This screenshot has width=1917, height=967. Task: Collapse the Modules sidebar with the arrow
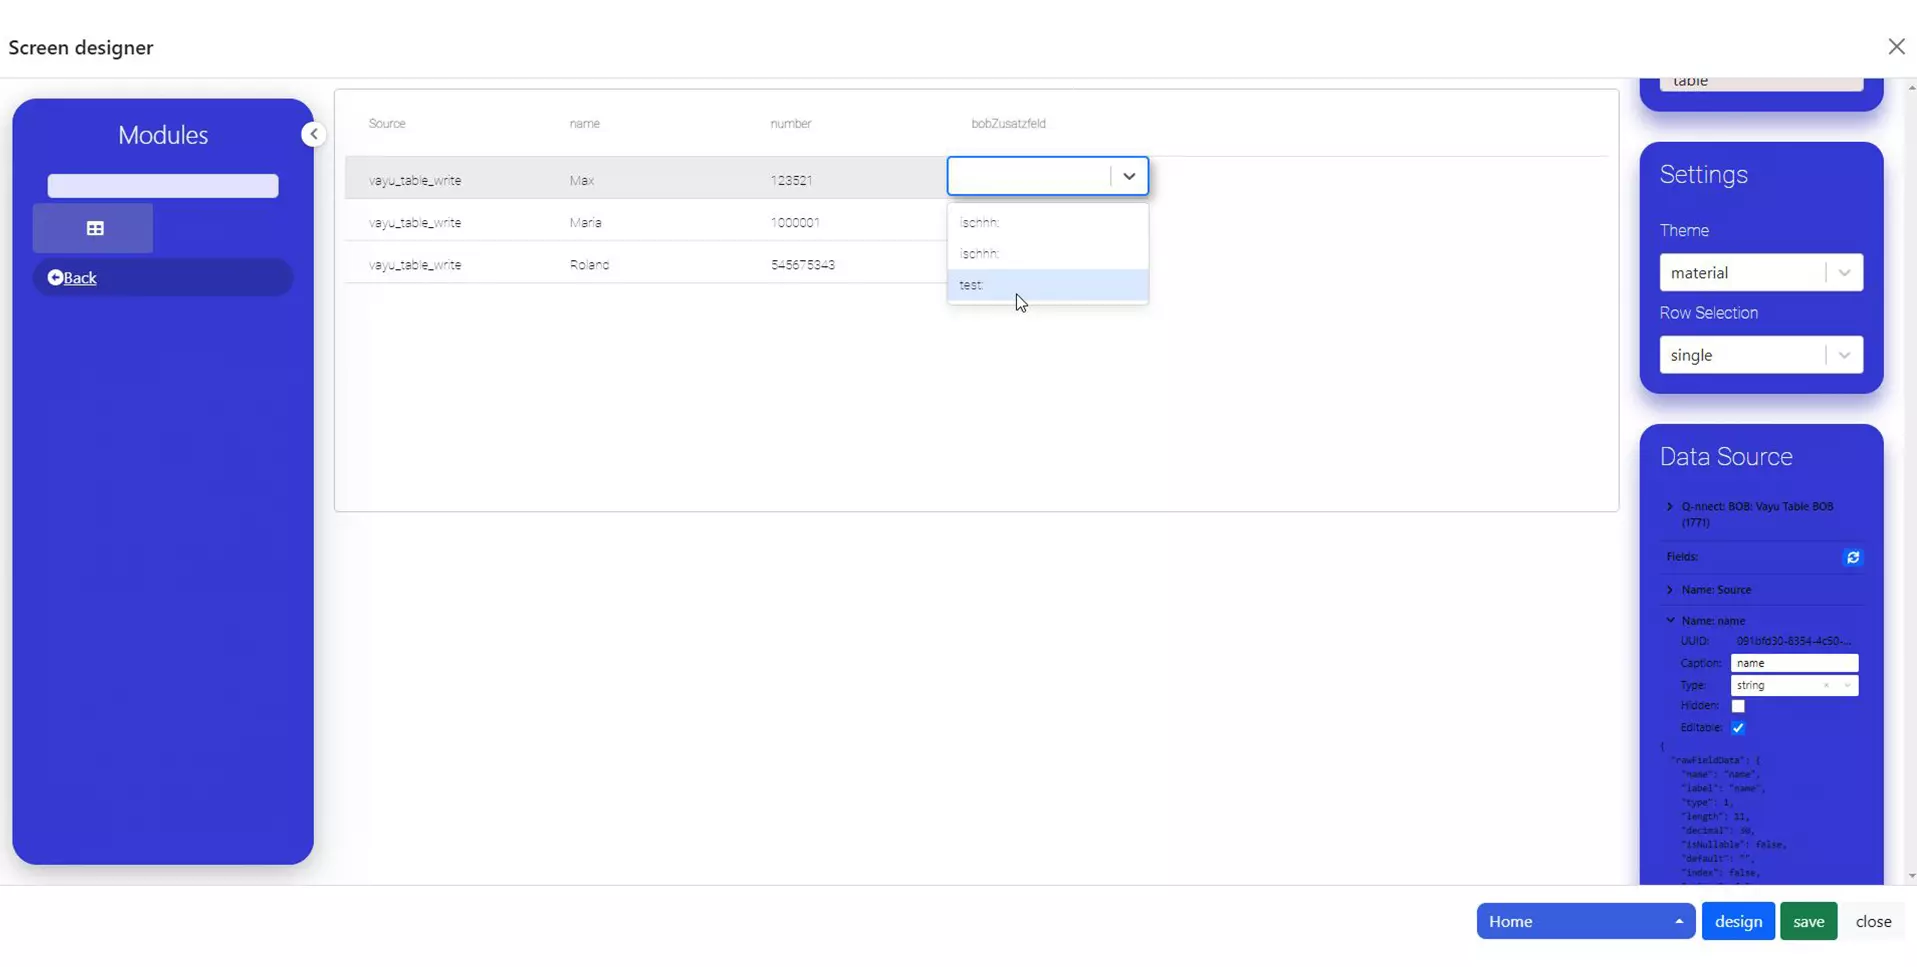pos(313,134)
